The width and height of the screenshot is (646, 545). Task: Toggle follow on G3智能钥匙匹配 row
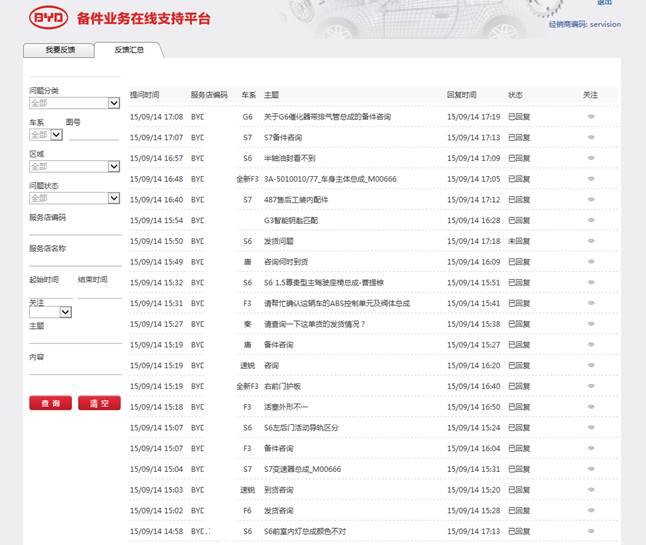(x=590, y=220)
